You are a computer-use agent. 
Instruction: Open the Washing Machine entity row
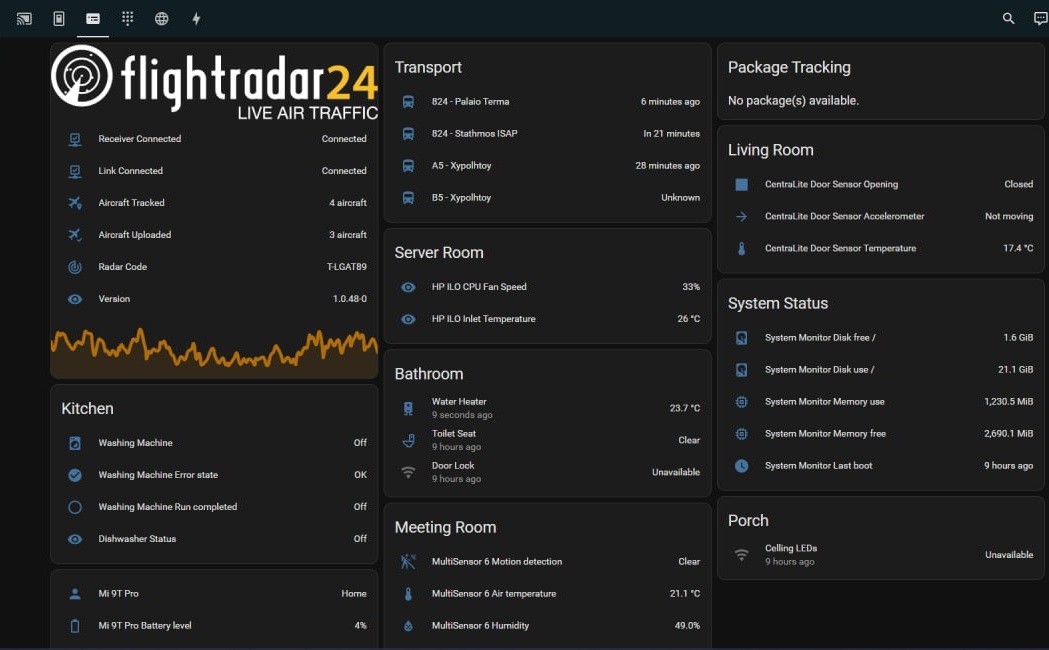[214, 443]
